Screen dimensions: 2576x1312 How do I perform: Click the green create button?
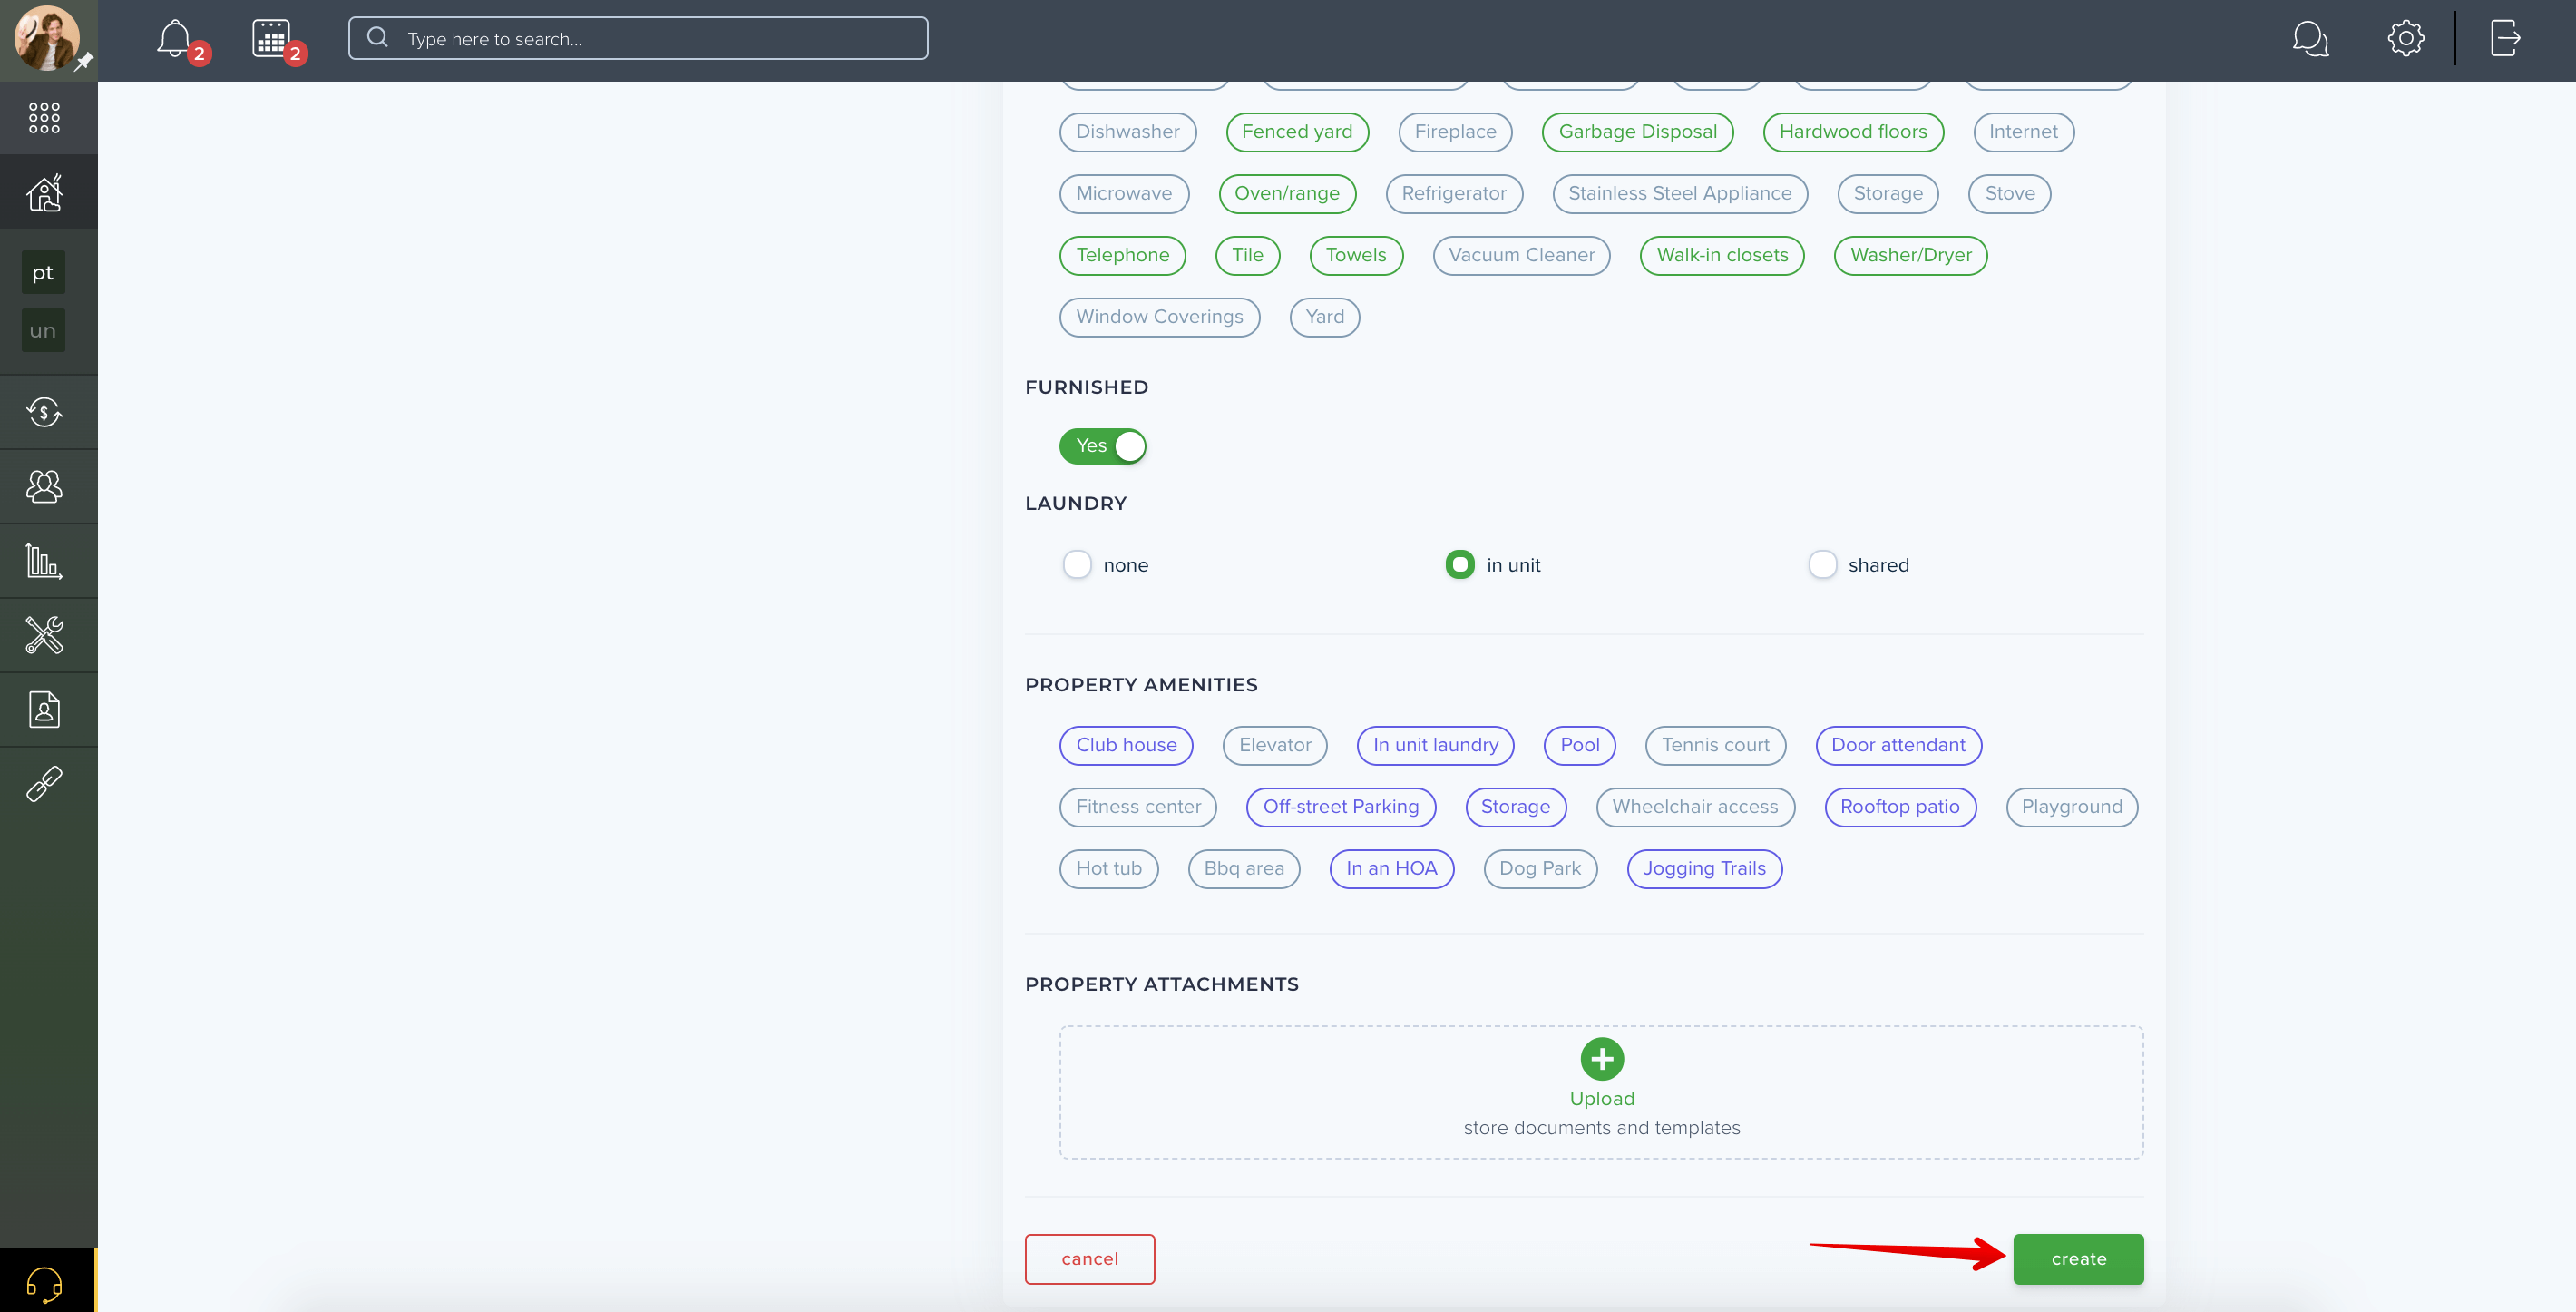click(x=2078, y=1259)
